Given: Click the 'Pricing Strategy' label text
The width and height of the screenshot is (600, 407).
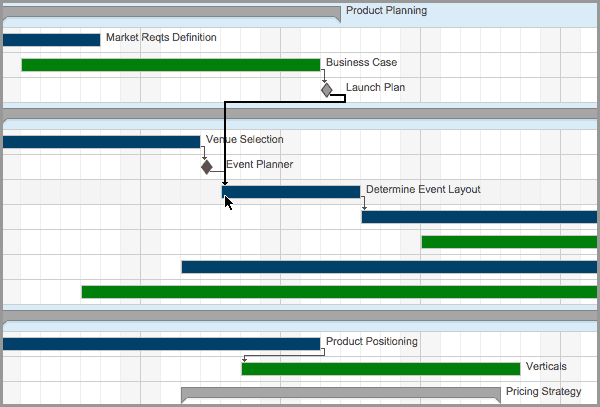Looking at the screenshot, I should click(543, 391).
